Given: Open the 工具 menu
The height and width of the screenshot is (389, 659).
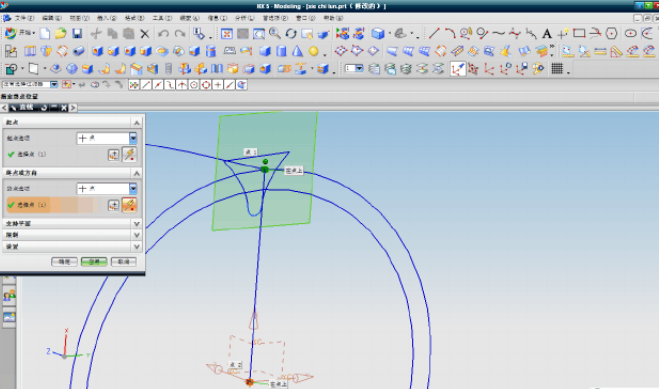Looking at the screenshot, I should click(x=162, y=18).
